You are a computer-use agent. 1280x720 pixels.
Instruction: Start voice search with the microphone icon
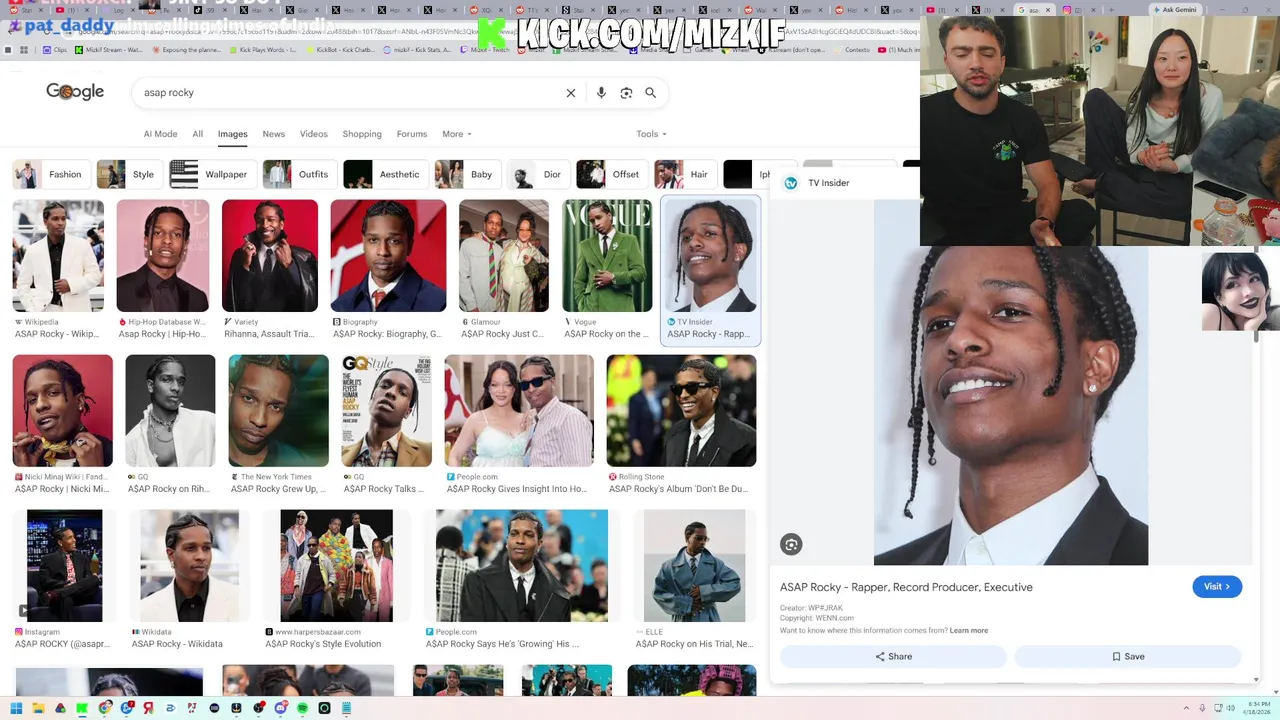tap(601, 93)
